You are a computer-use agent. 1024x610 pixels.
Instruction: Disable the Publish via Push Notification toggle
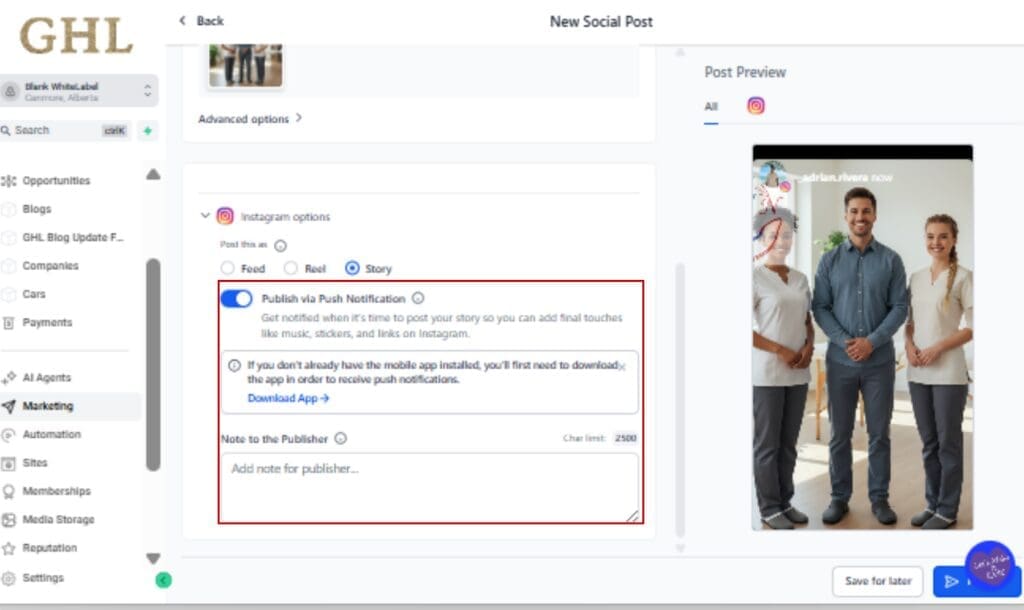click(x=236, y=299)
